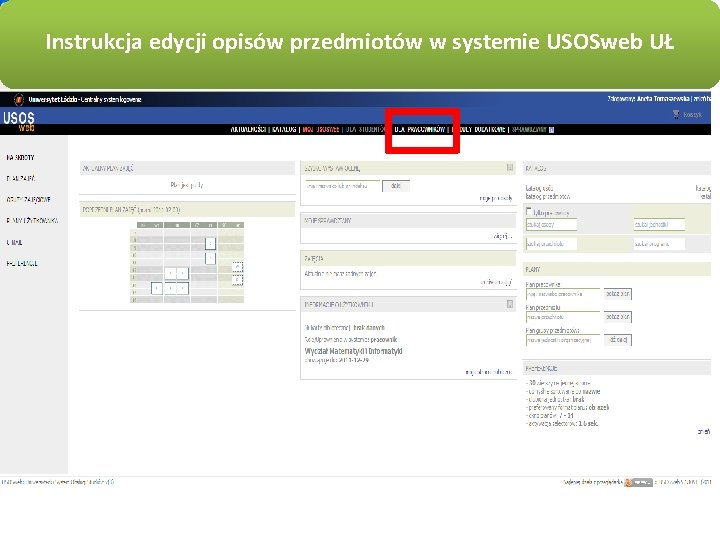The height and width of the screenshot is (540, 720).
Task: Focus the name or surname search field
Action: pyautogui.click(x=343, y=186)
